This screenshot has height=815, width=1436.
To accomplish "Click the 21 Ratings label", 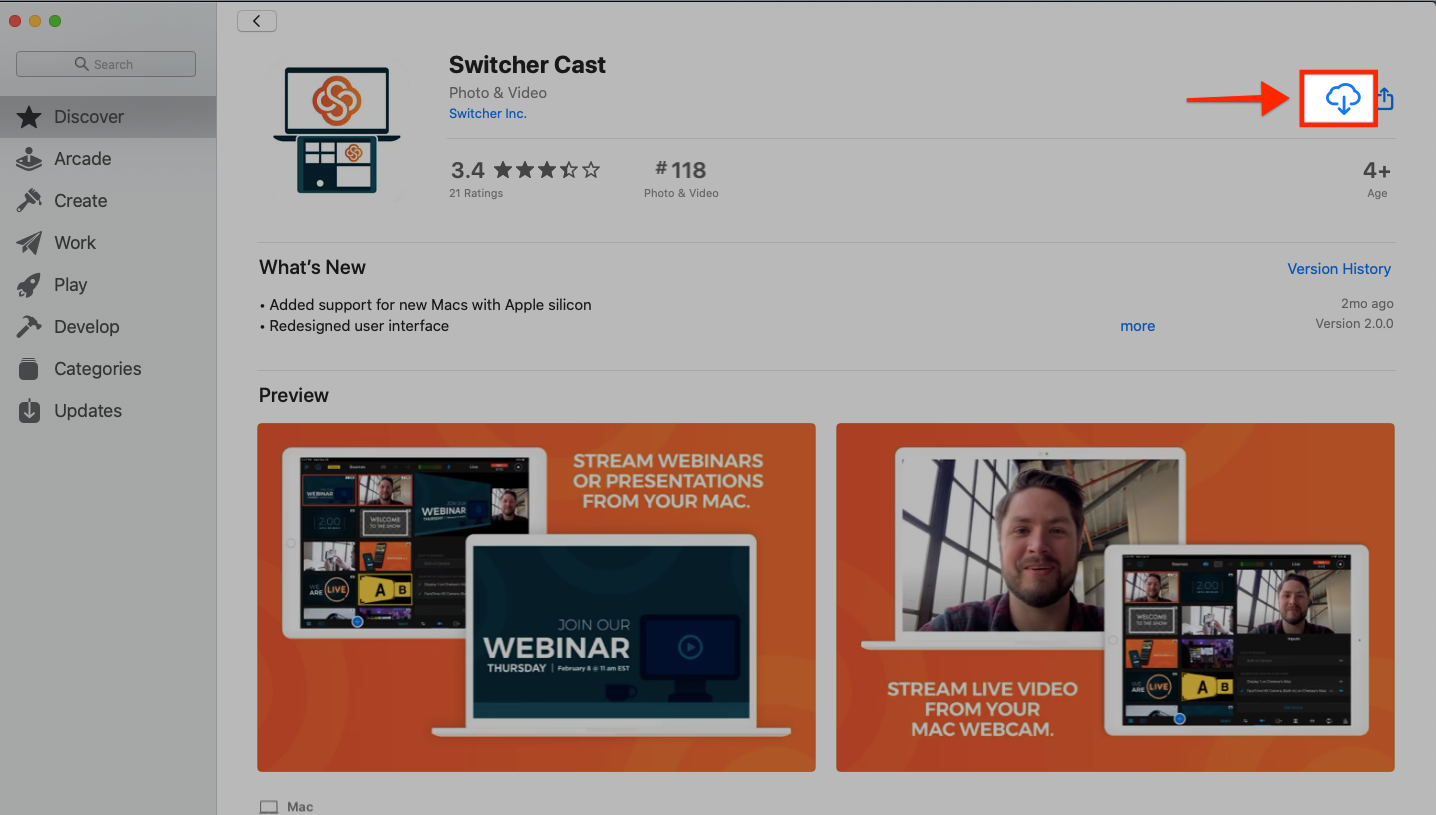I will 477,193.
